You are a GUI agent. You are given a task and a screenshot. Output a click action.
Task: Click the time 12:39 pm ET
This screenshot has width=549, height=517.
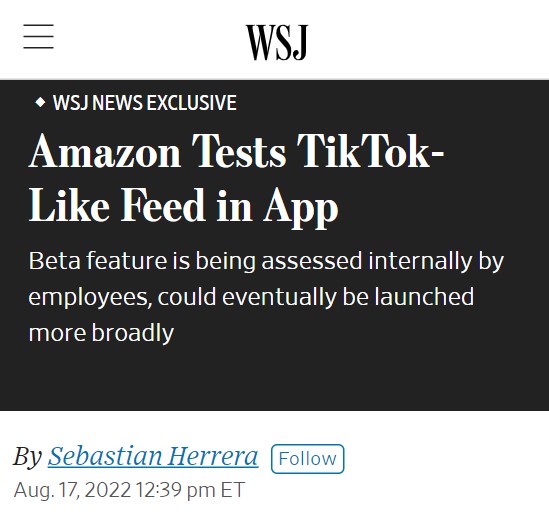(x=190, y=490)
